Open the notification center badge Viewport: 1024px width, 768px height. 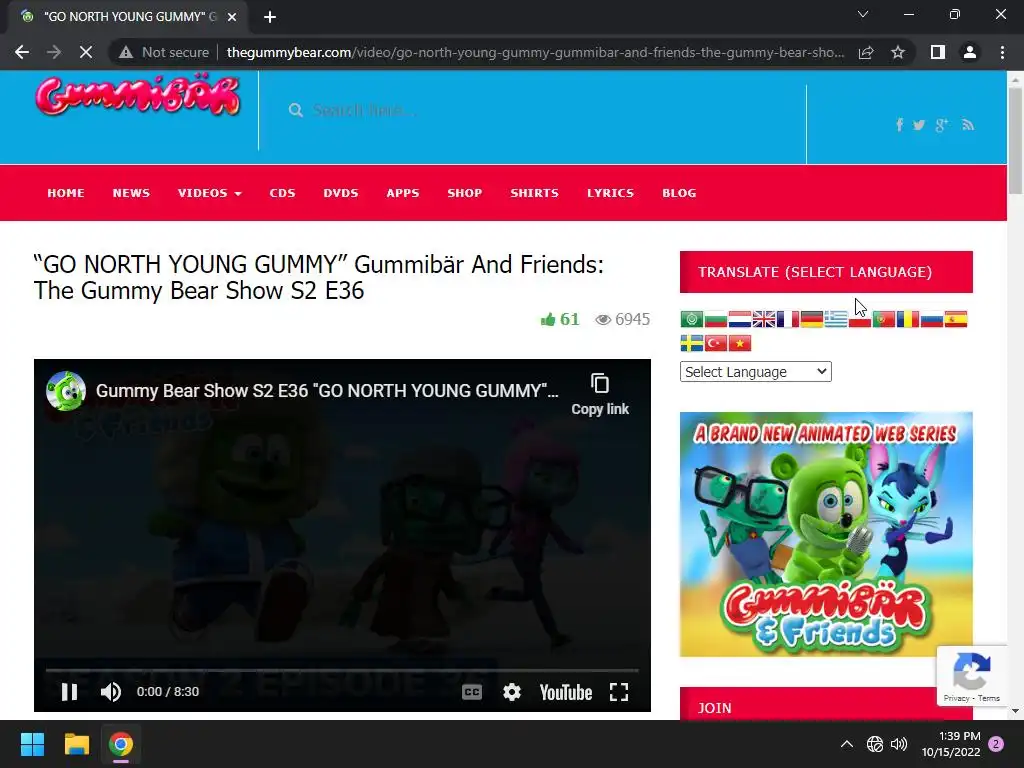(996, 744)
